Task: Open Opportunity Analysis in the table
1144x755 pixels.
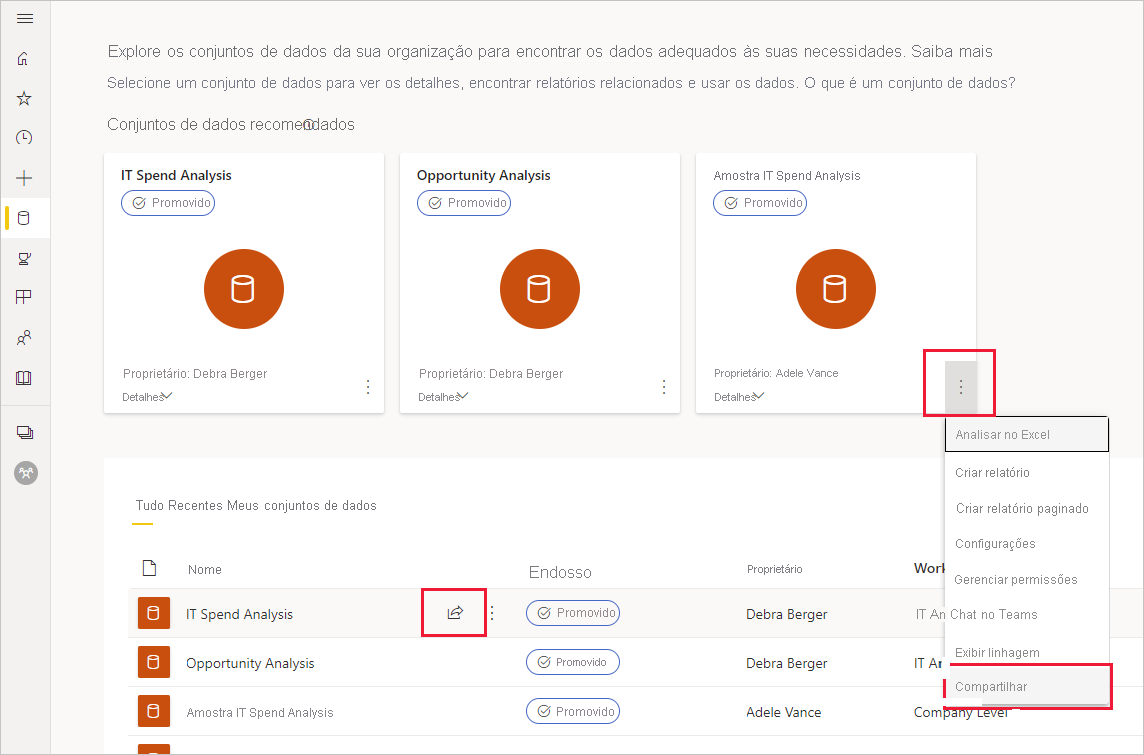Action: 250,663
